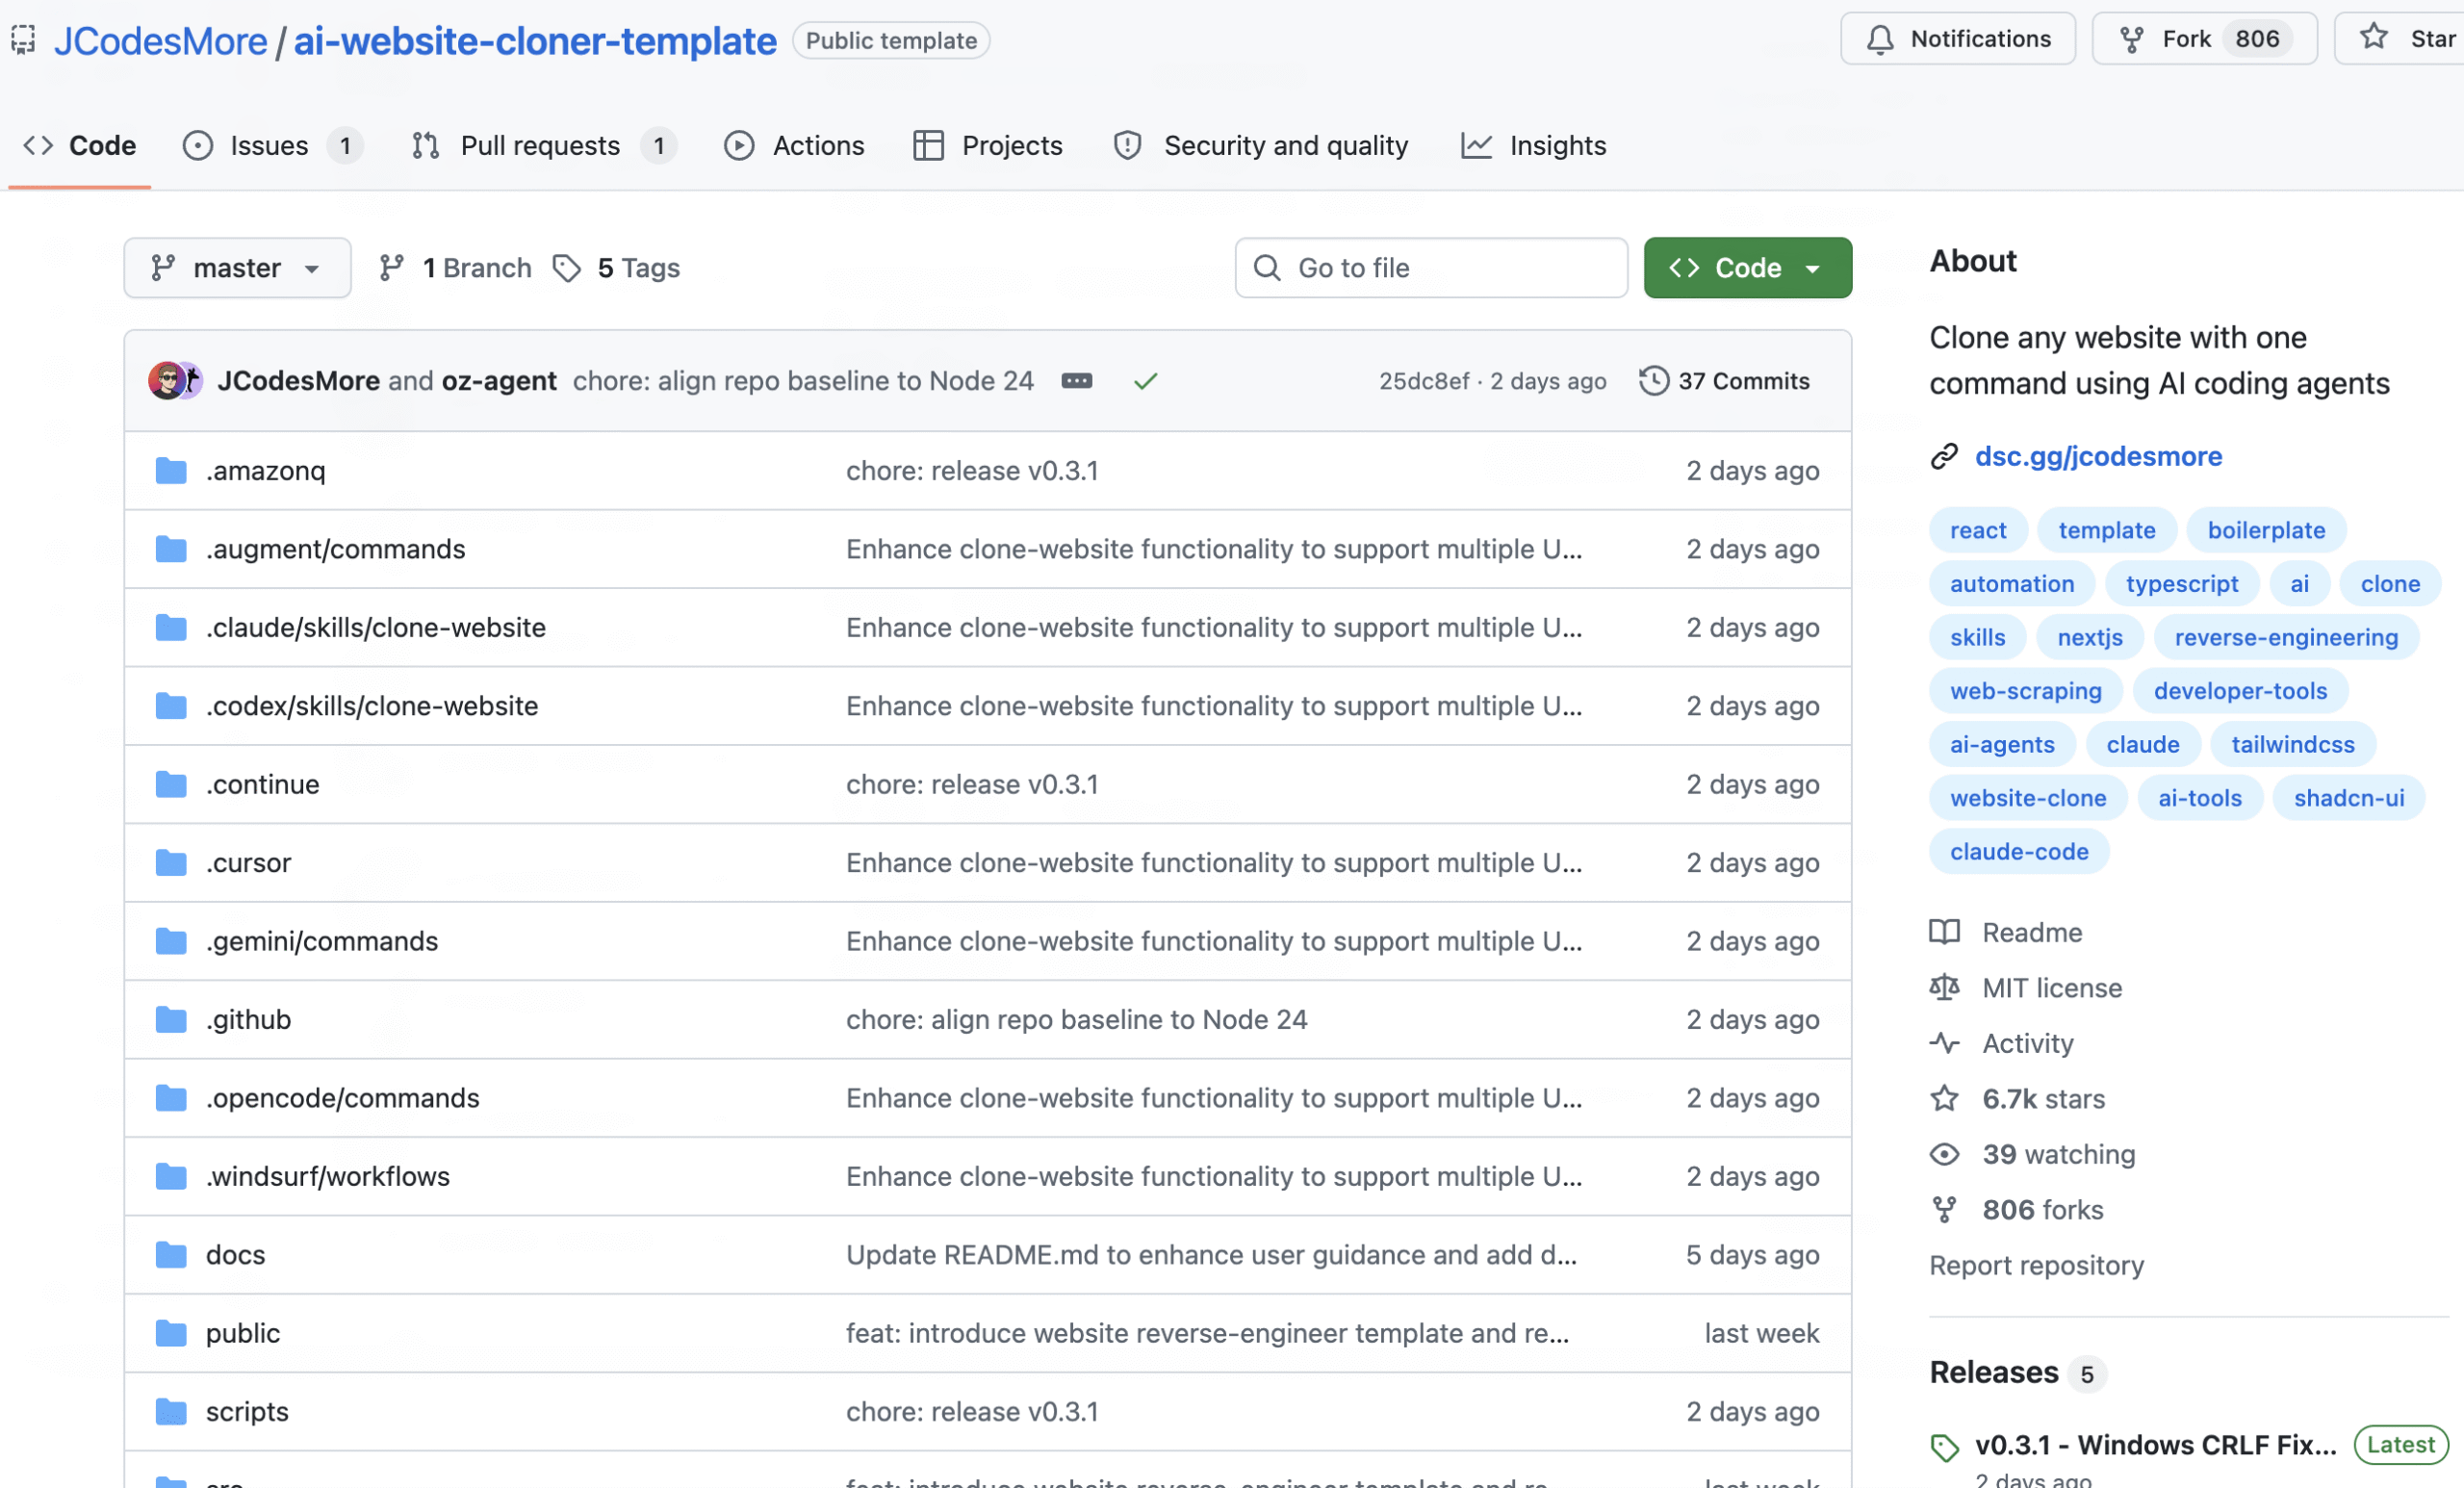Click the Go to file search field

click(1430, 268)
